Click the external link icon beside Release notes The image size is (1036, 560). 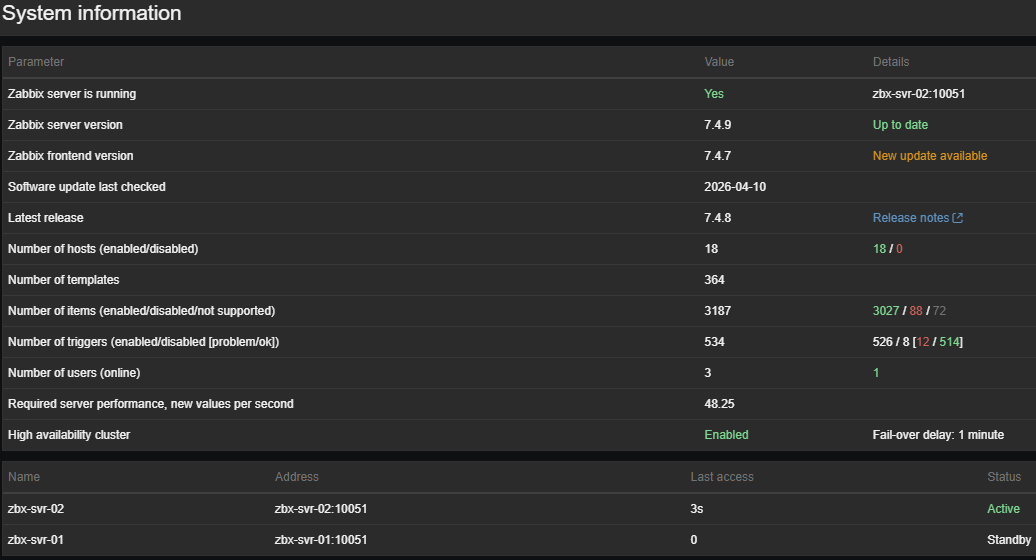[958, 218]
